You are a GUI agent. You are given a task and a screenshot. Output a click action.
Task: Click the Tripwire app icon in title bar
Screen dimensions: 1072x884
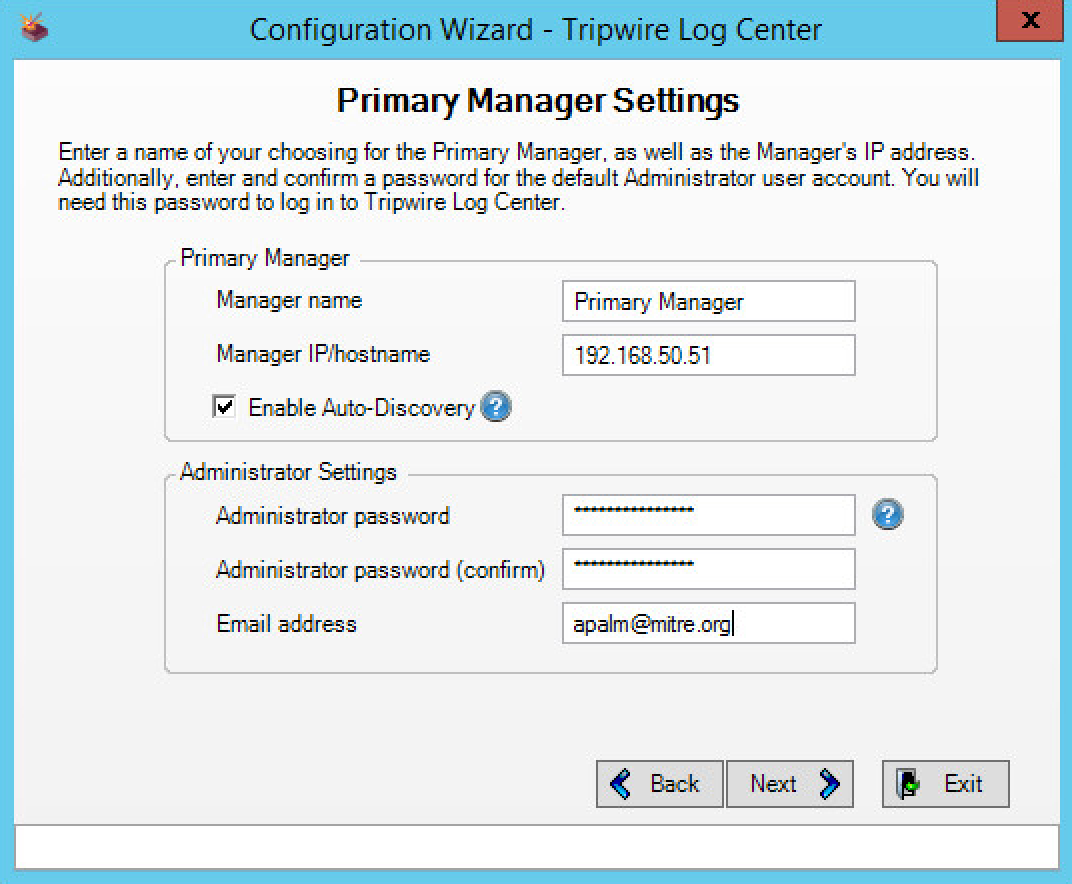pyautogui.click(x=34, y=27)
